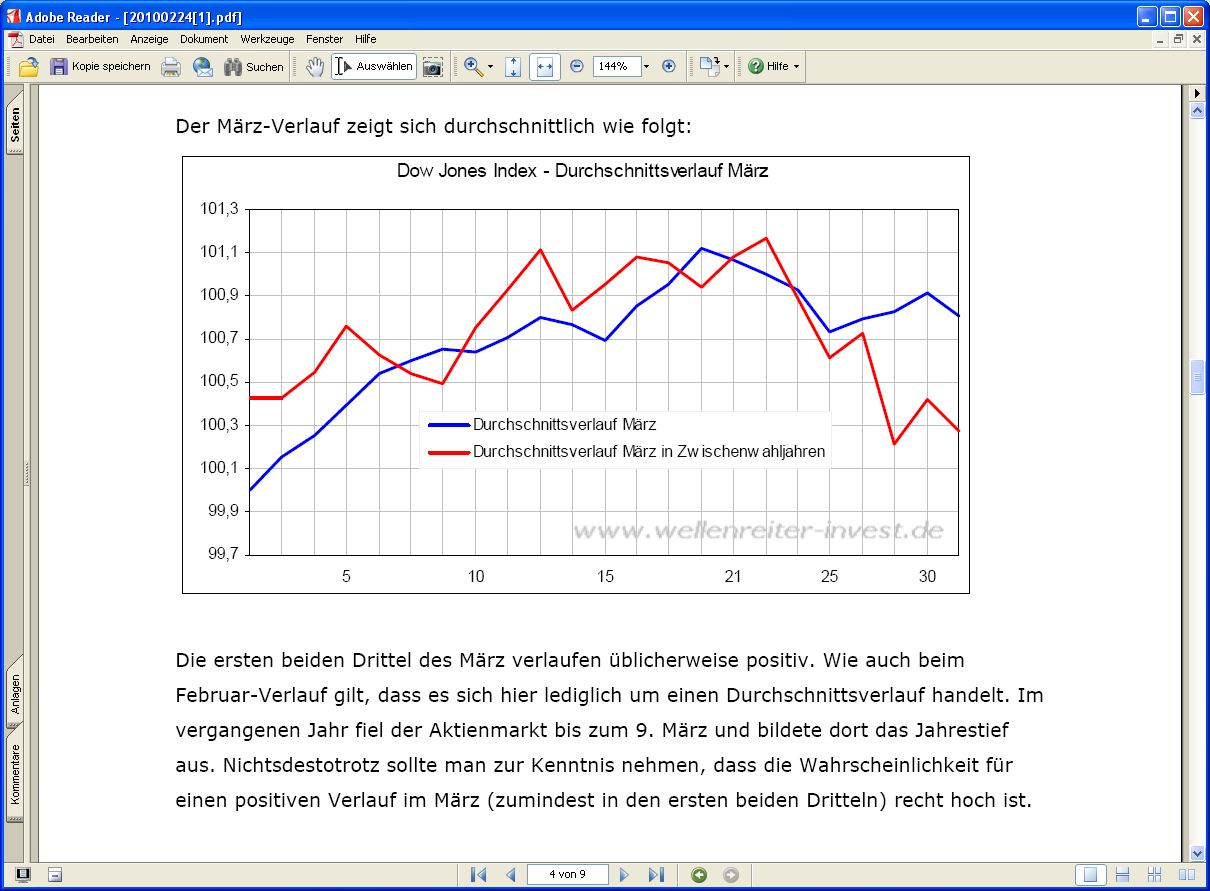Screen dimensions: 1210x891
Task: Click the PDF document icon in menu bar
Action: pos(15,39)
